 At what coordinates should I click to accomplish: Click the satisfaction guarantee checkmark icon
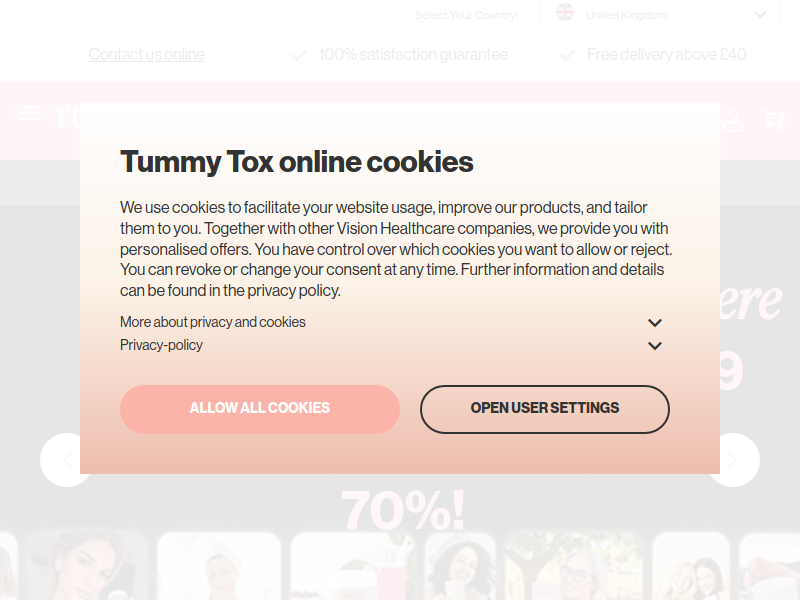(299, 55)
